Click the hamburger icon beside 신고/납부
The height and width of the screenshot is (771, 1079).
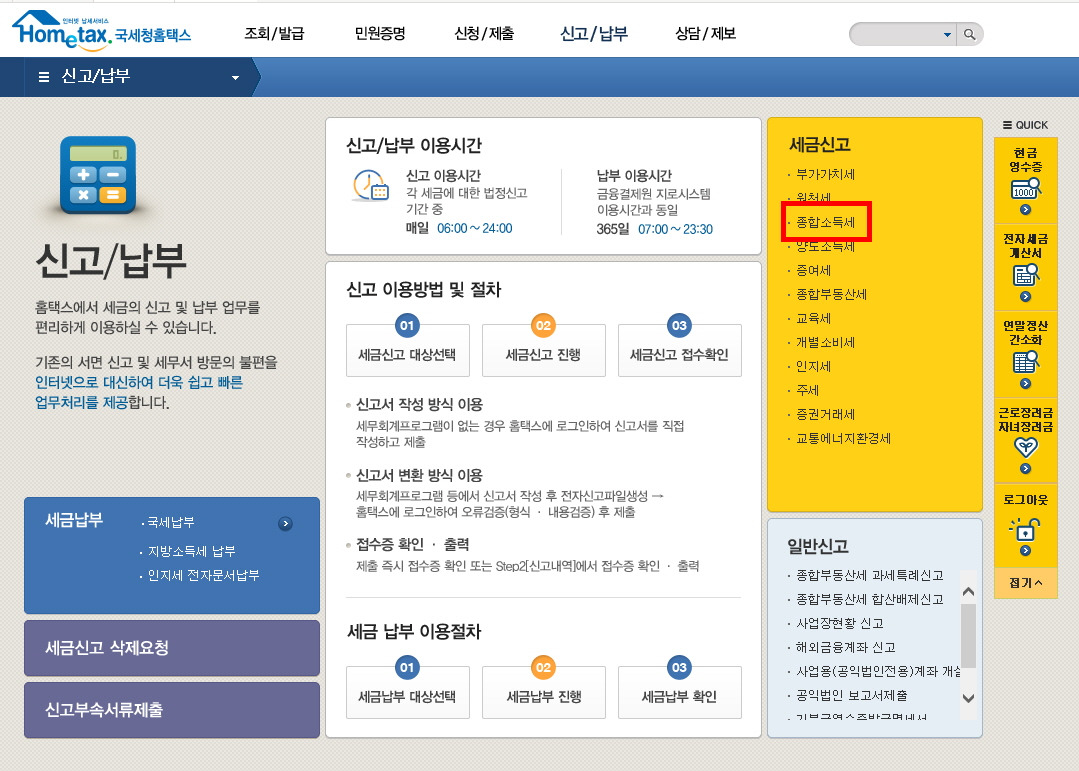[42, 75]
